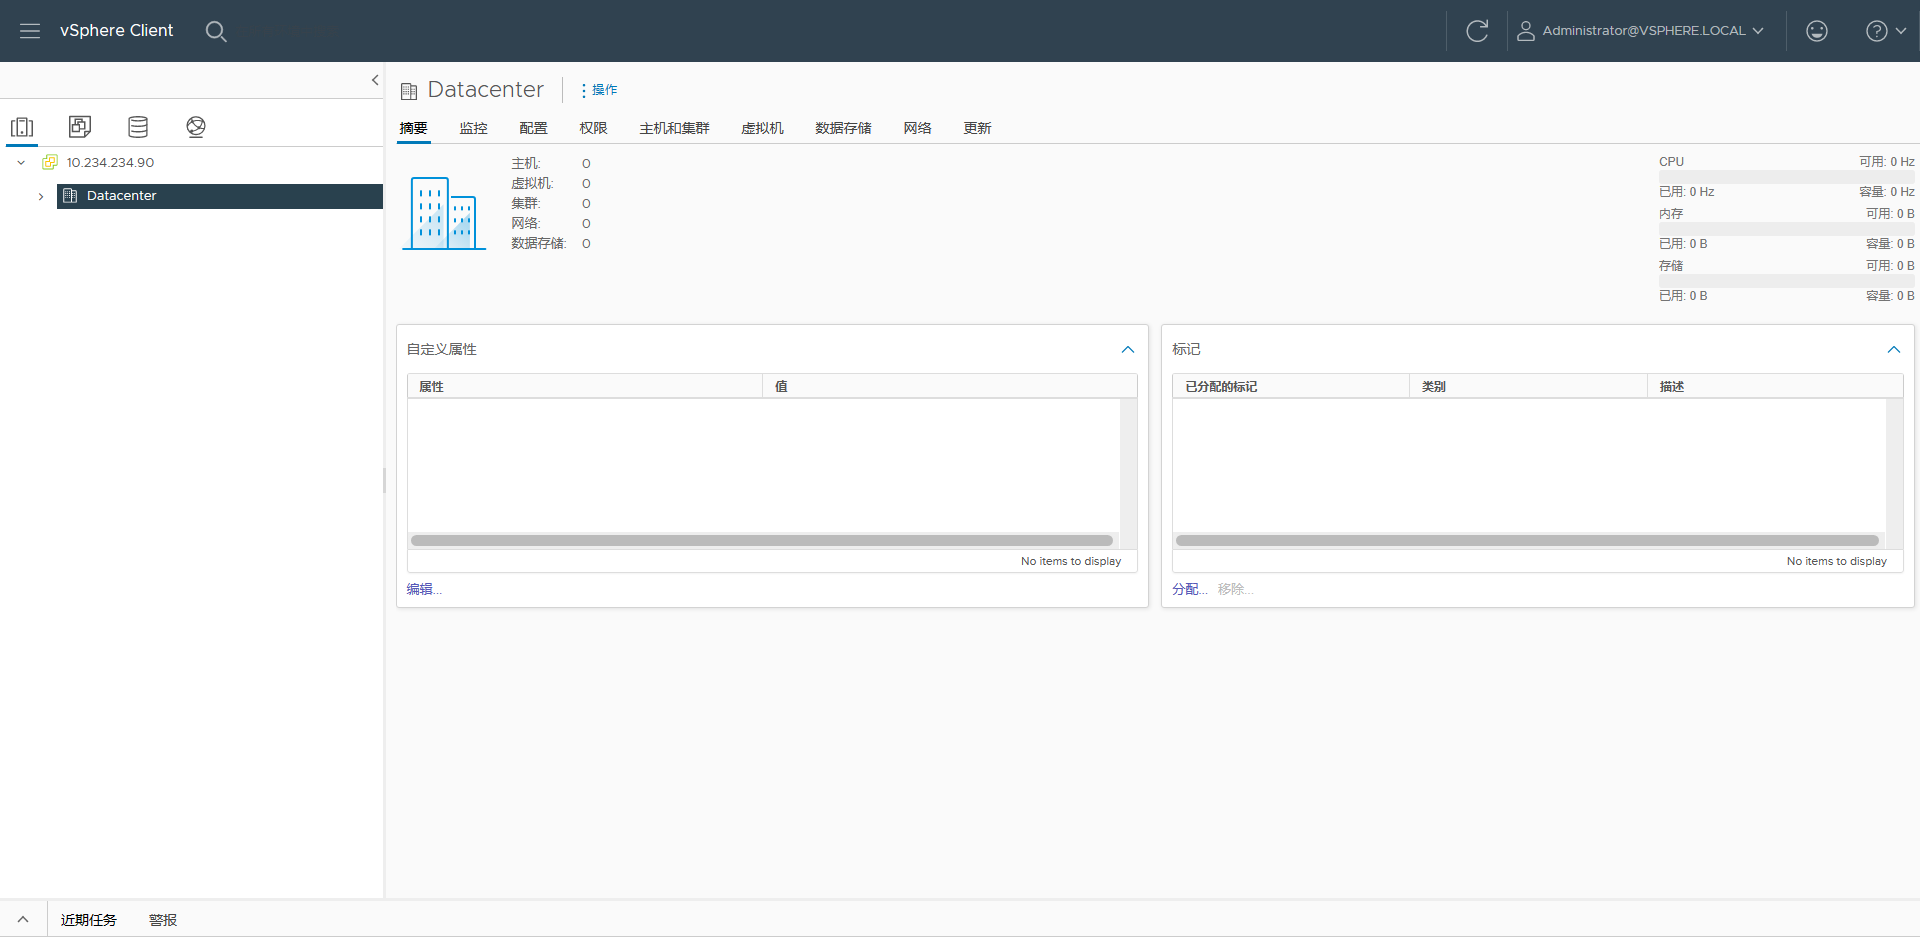Click the global search magnifier icon
This screenshot has width=1920, height=937.
[216, 31]
